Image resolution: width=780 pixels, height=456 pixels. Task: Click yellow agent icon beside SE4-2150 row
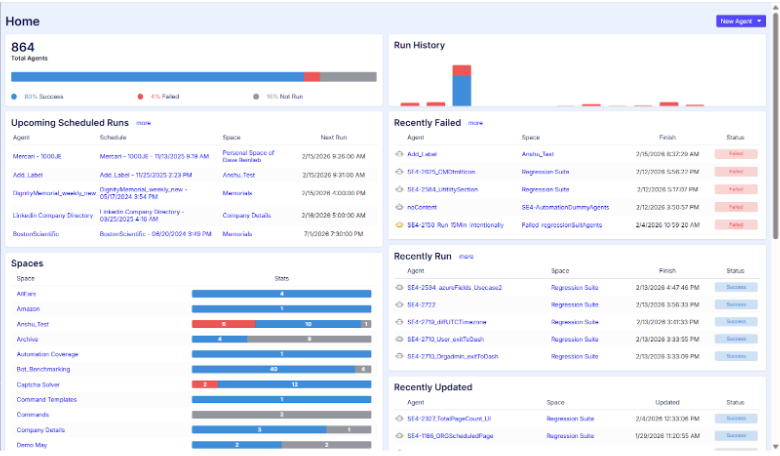(400, 225)
